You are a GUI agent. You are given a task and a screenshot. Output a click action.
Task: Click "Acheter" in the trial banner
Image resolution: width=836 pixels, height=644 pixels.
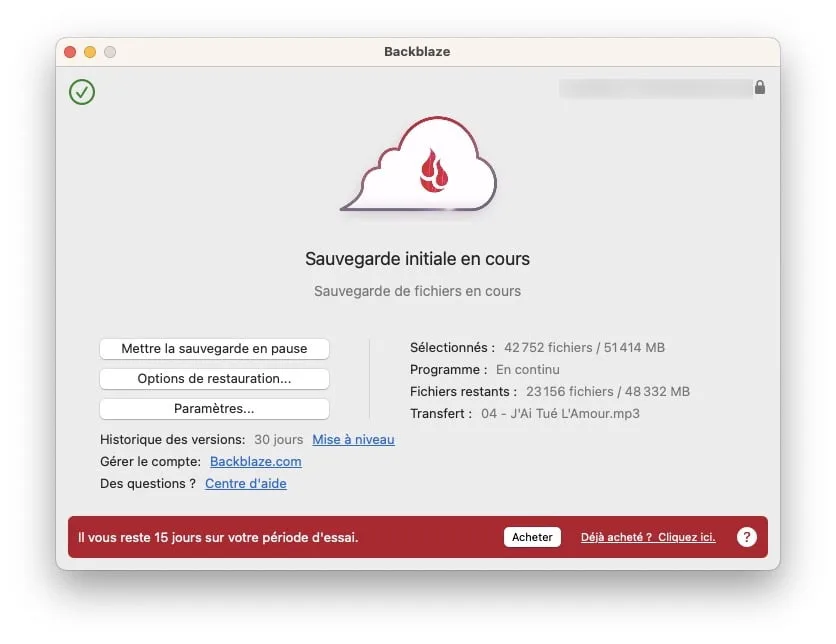[532, 537]
